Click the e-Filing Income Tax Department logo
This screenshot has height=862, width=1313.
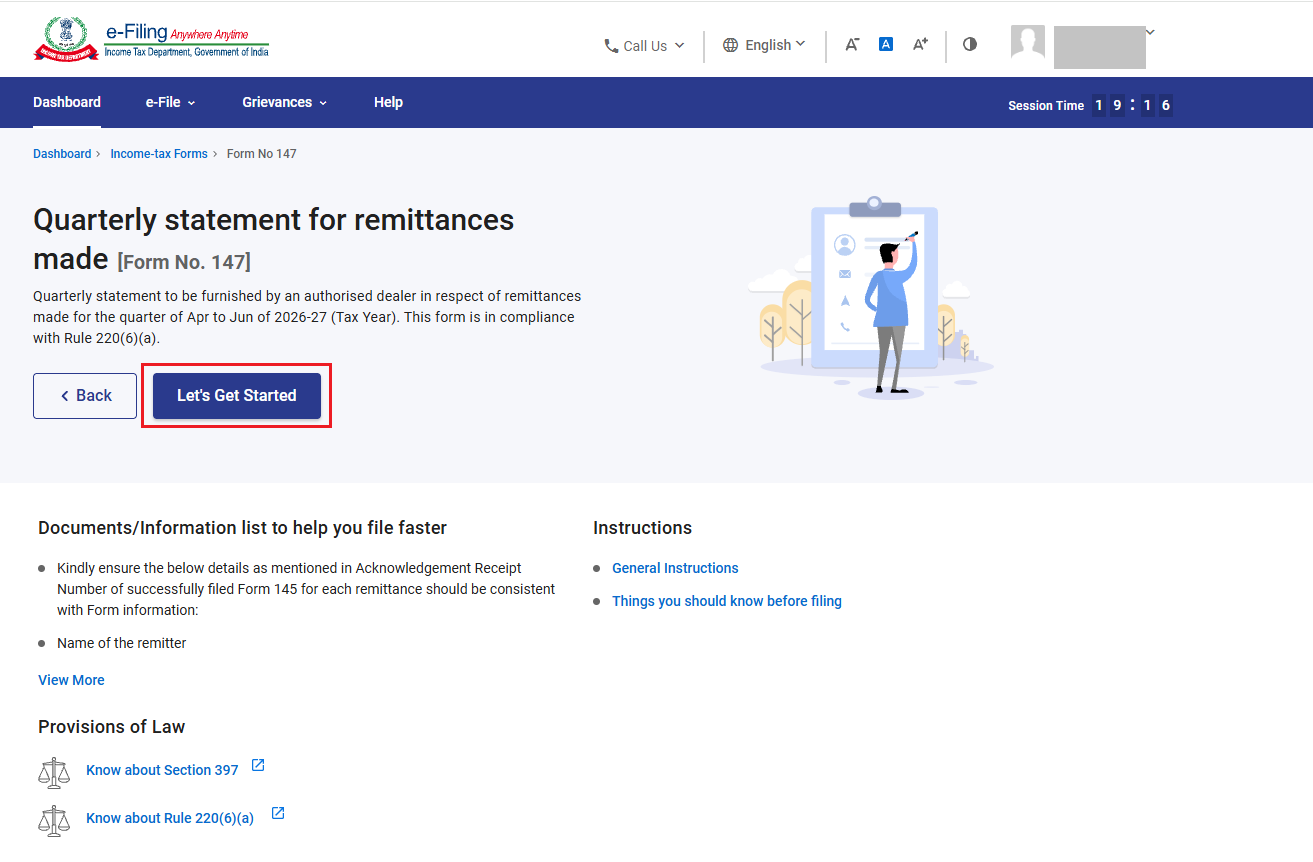151,39
